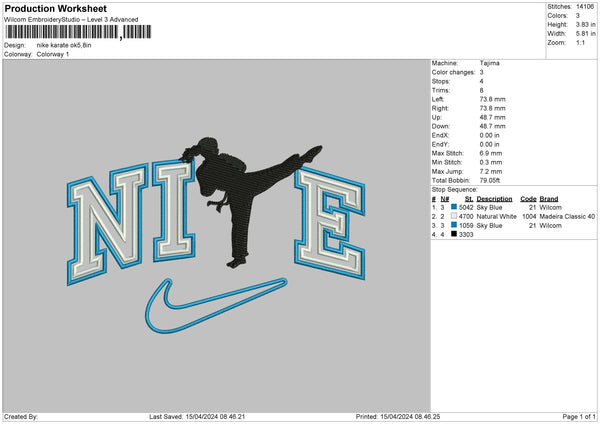Click the 'Madeira Classic 40' brand text
Screen dimensions: 600x424
click(x=567, y=217)
